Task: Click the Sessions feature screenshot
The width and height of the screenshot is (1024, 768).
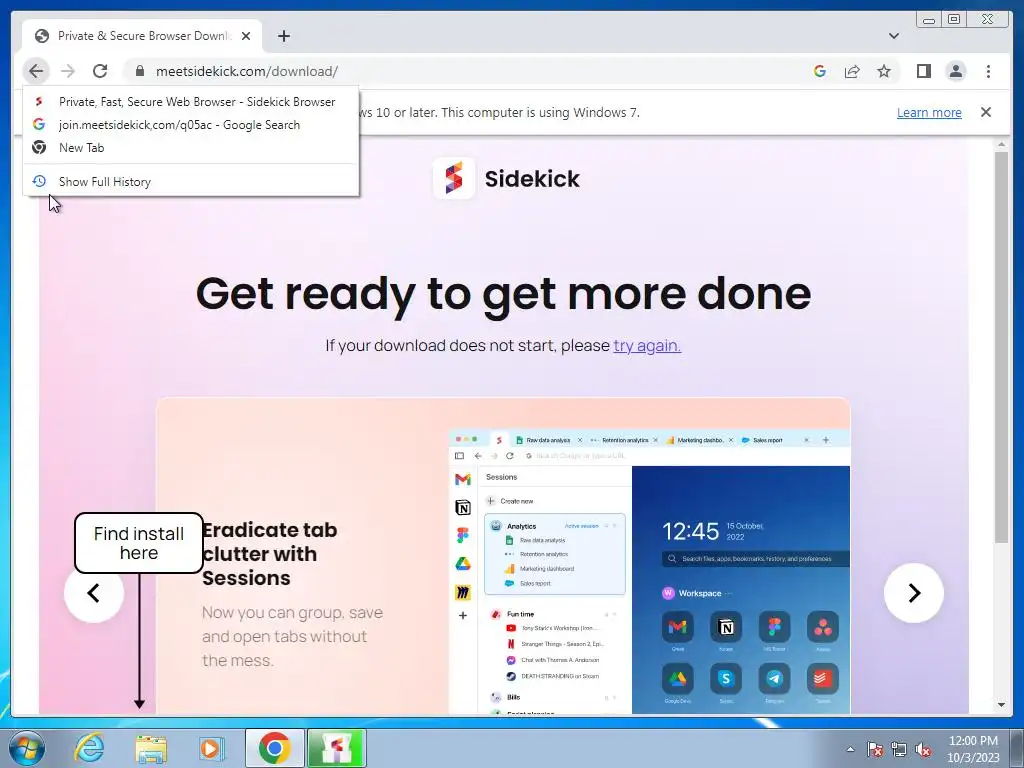Action: pos(649,571)
